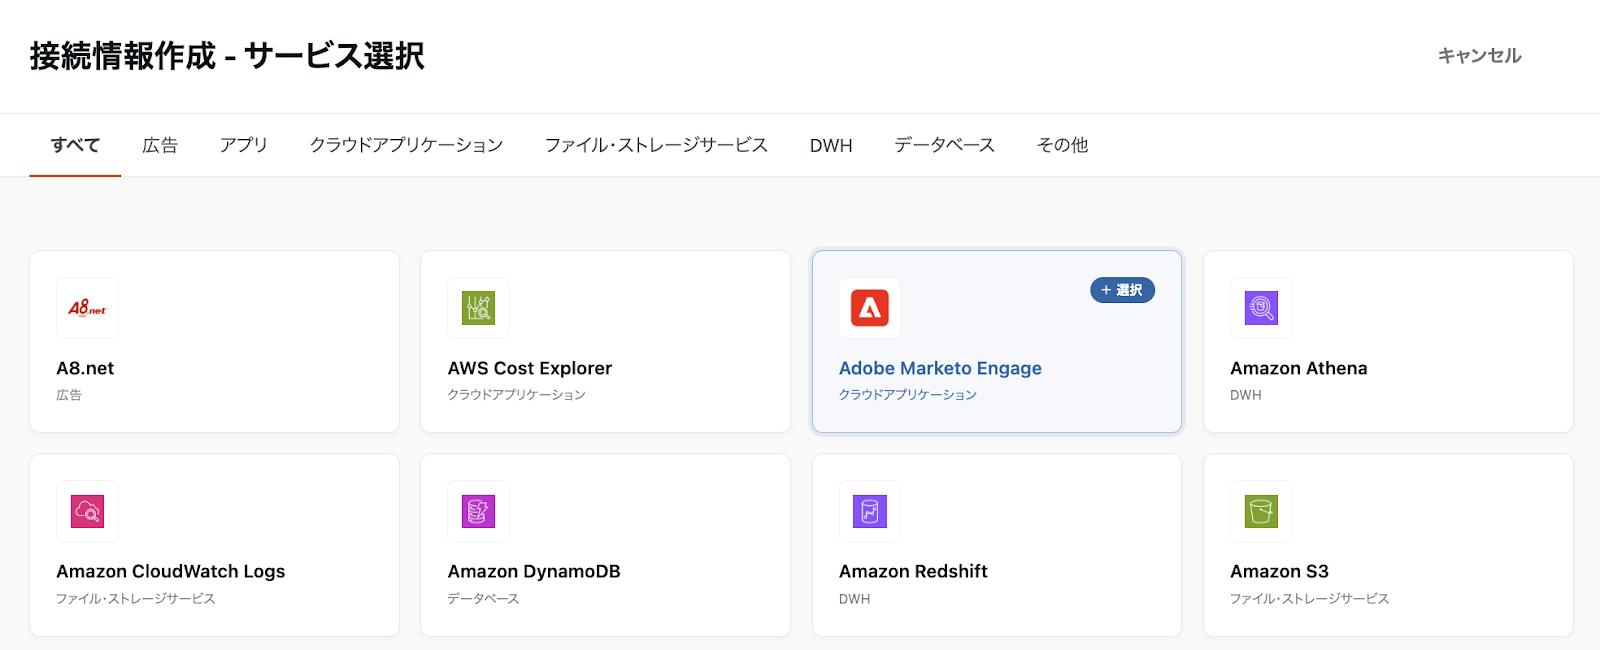Viewport: 1600px width, 650px height.
Task: Click the キャンセル button
Action: coord(1479,56)
